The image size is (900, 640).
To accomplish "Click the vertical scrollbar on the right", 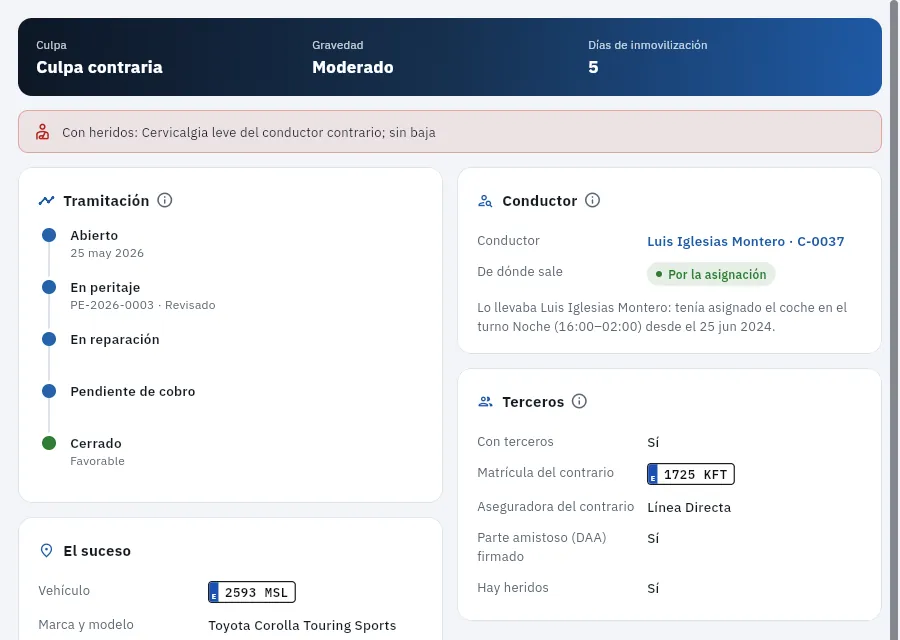I will click(x=894, y=320).
